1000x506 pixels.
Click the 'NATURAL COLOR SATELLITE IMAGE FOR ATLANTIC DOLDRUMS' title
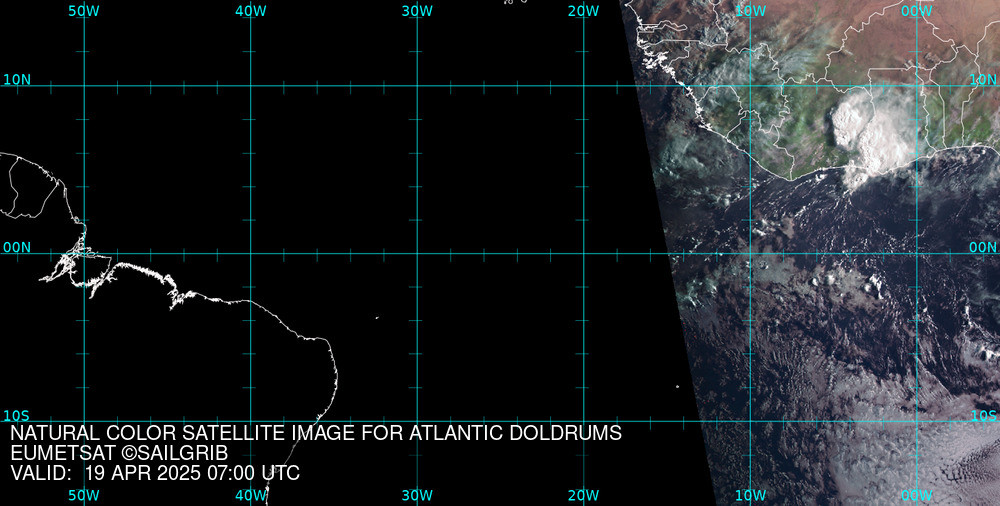click(x=316, y=433)
